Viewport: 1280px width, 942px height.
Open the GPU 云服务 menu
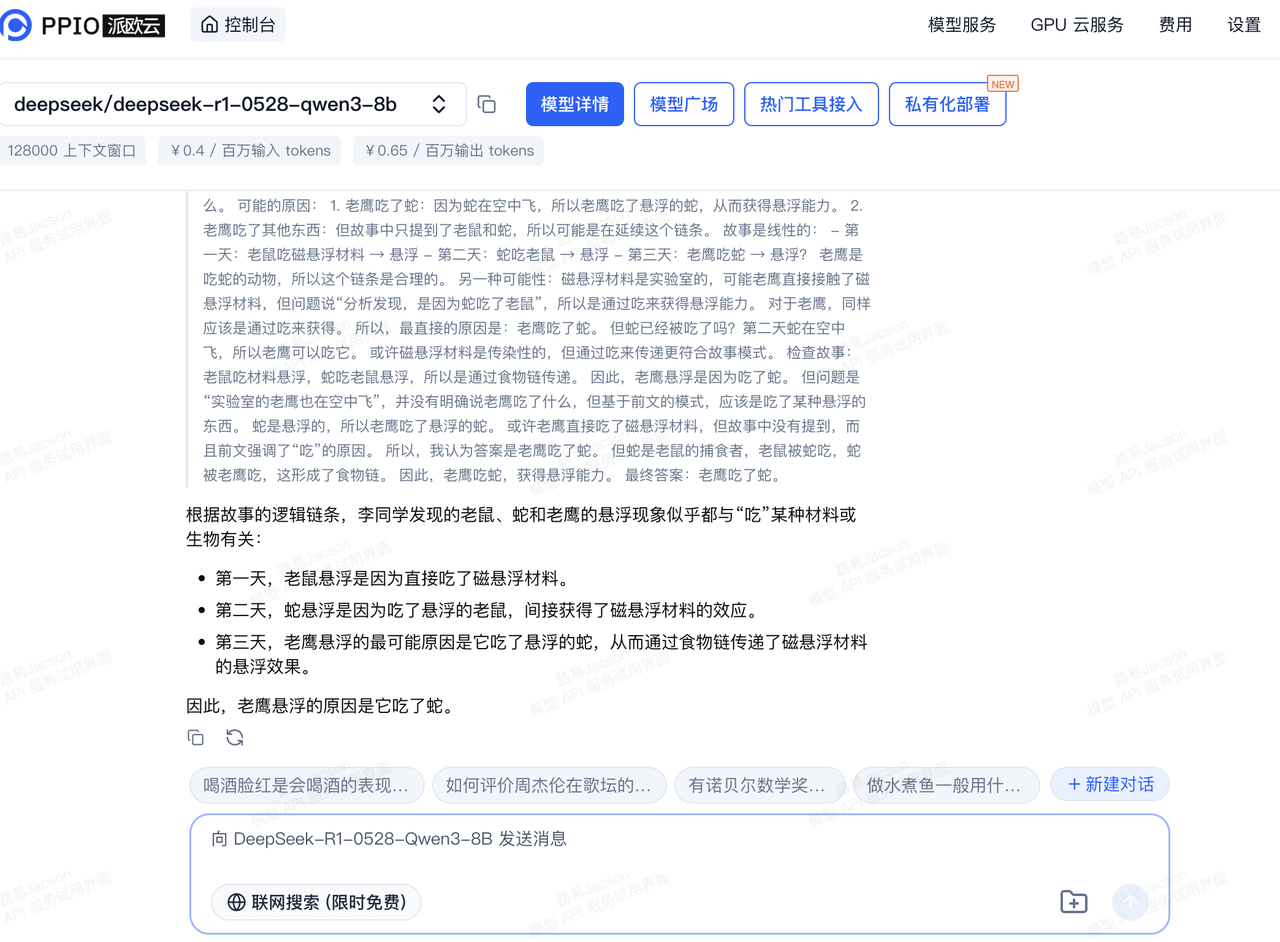tap(1077, 25)
